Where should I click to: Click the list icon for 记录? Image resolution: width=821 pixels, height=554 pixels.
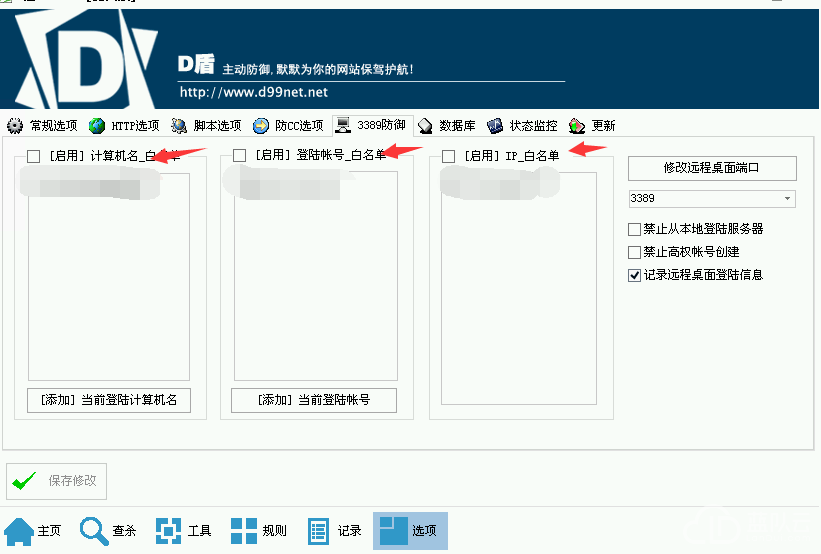318,531
